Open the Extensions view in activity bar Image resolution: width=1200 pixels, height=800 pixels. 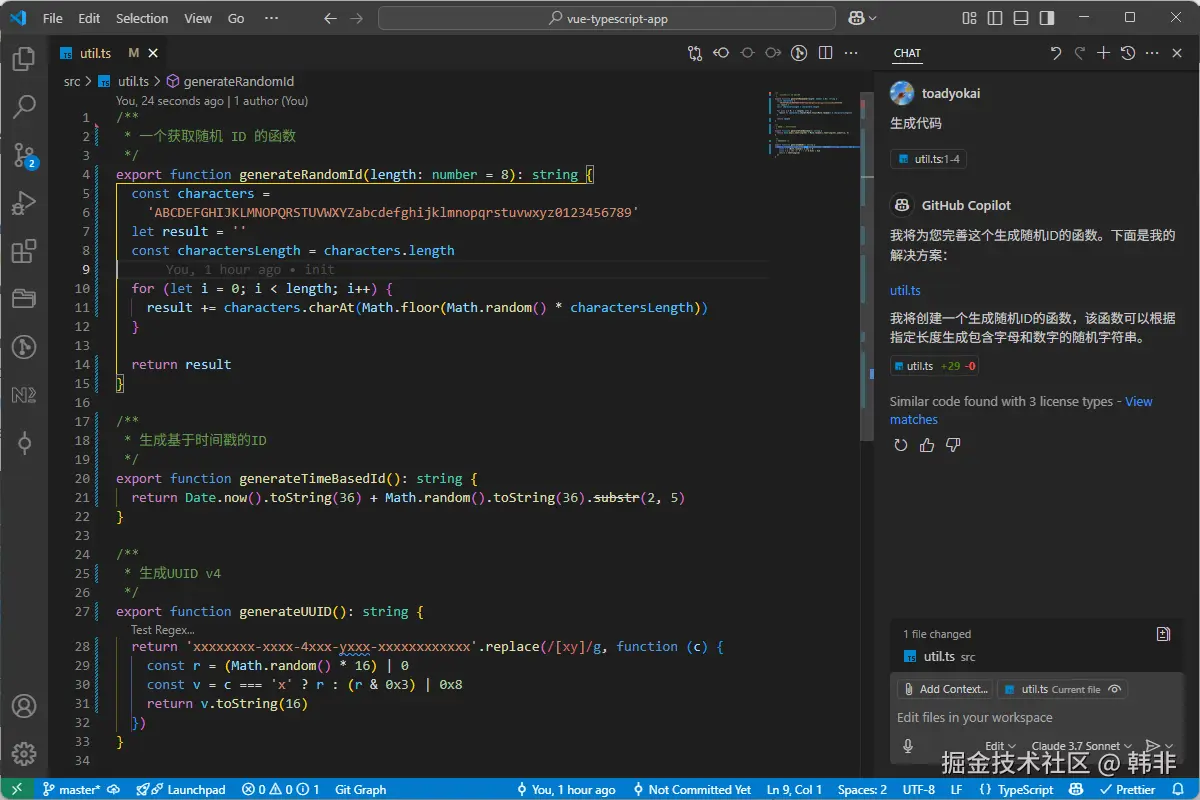pyautogui.click(x=24, y=251)
